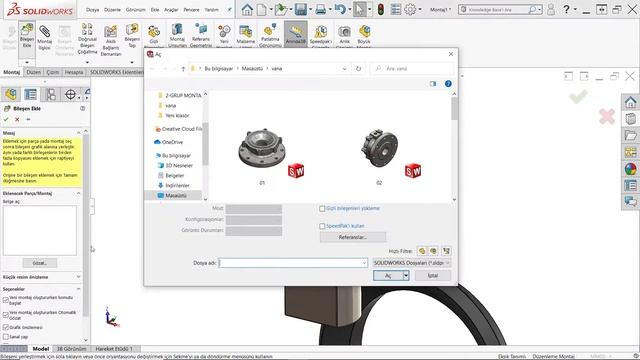The image size is (640, 360).
Task: Click the Bileşeni Taşı icon
Action: [x=132, y=29]
